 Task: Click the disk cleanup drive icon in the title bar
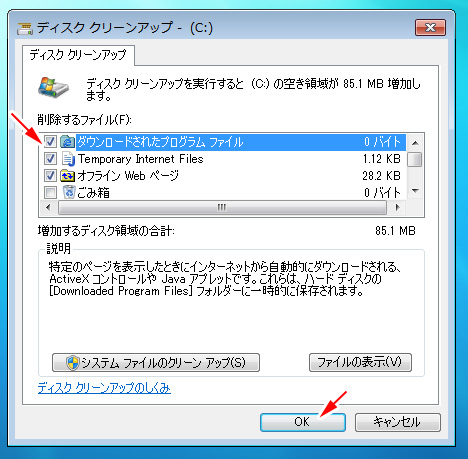click(25, 29)
